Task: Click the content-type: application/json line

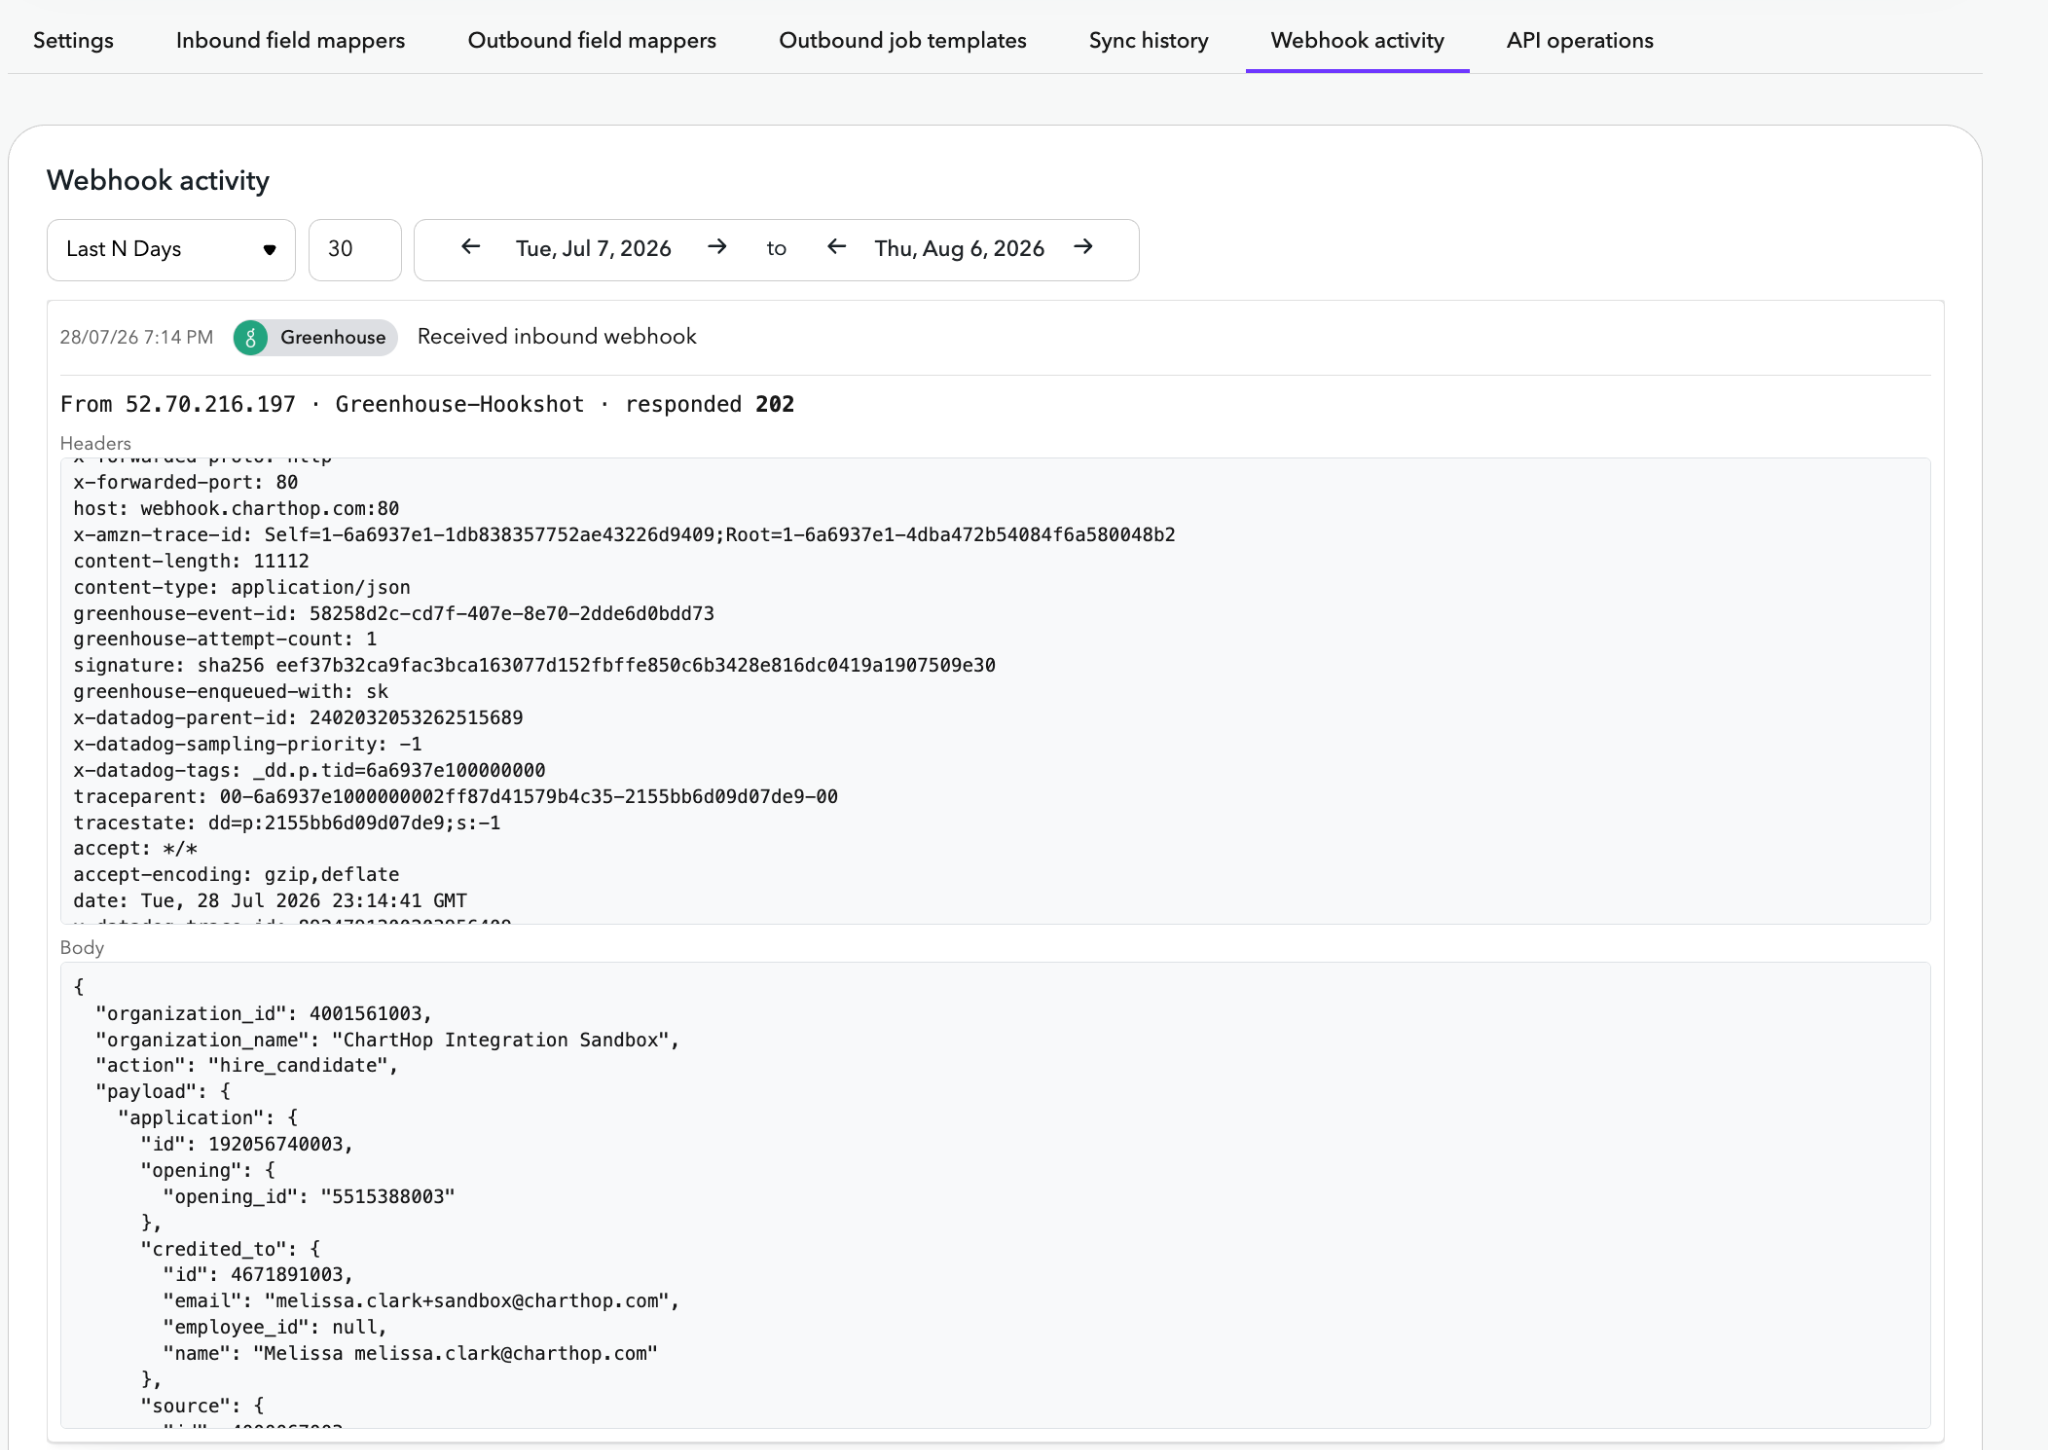Action: point(242,587)
